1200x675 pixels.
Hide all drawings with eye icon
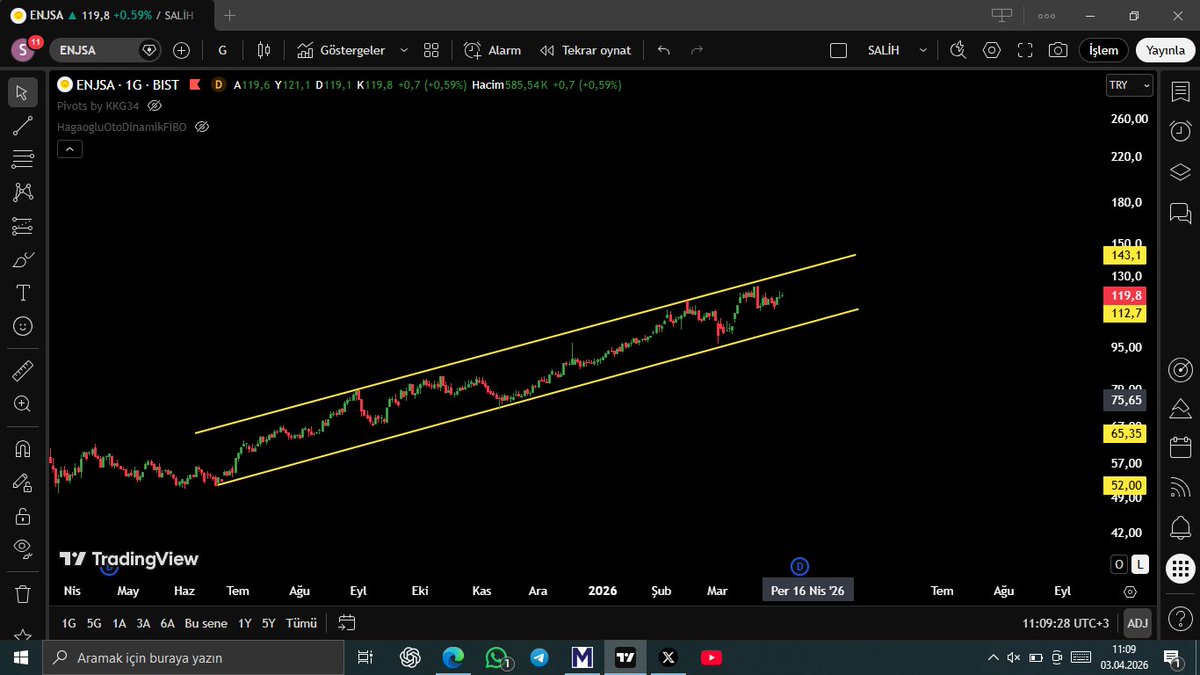click(22, 548)
